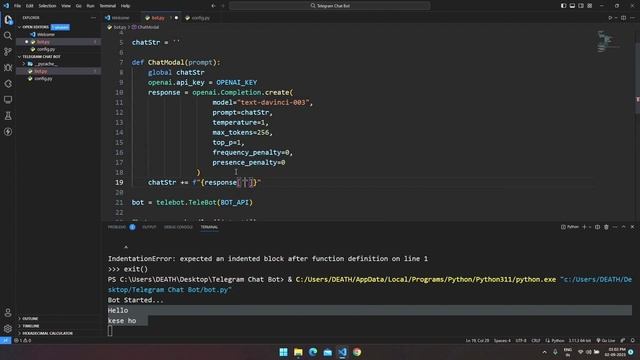Open the Edit menu
640x360 pixels.
[x=30, y=6]
